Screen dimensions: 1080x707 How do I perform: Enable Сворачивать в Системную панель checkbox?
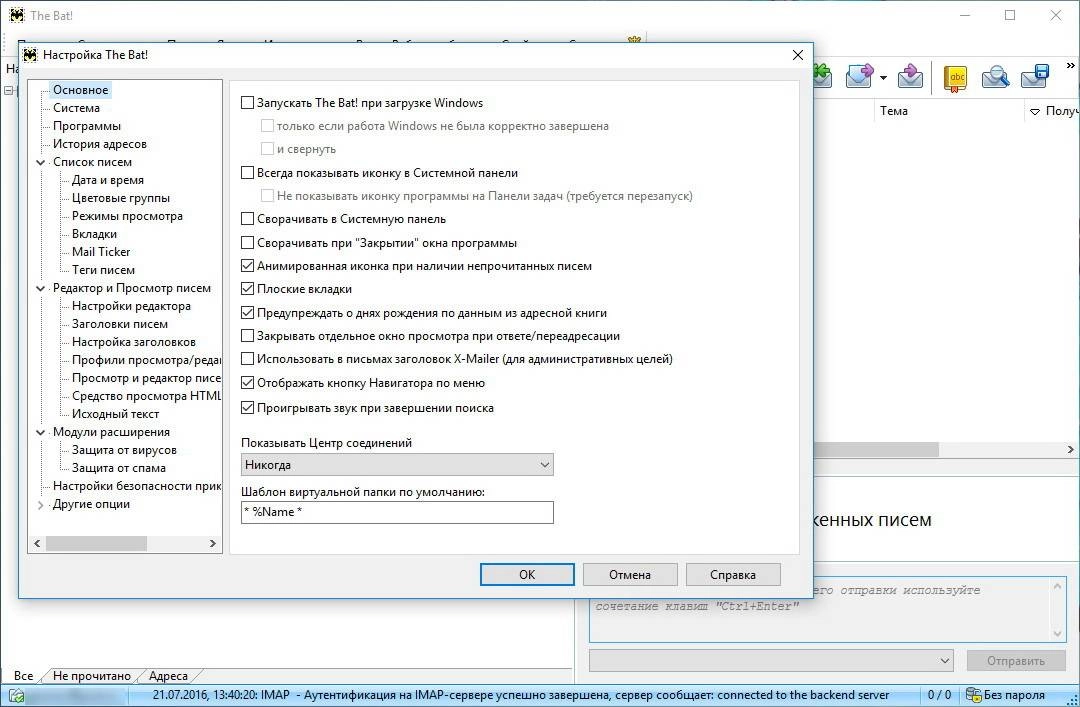247,219
